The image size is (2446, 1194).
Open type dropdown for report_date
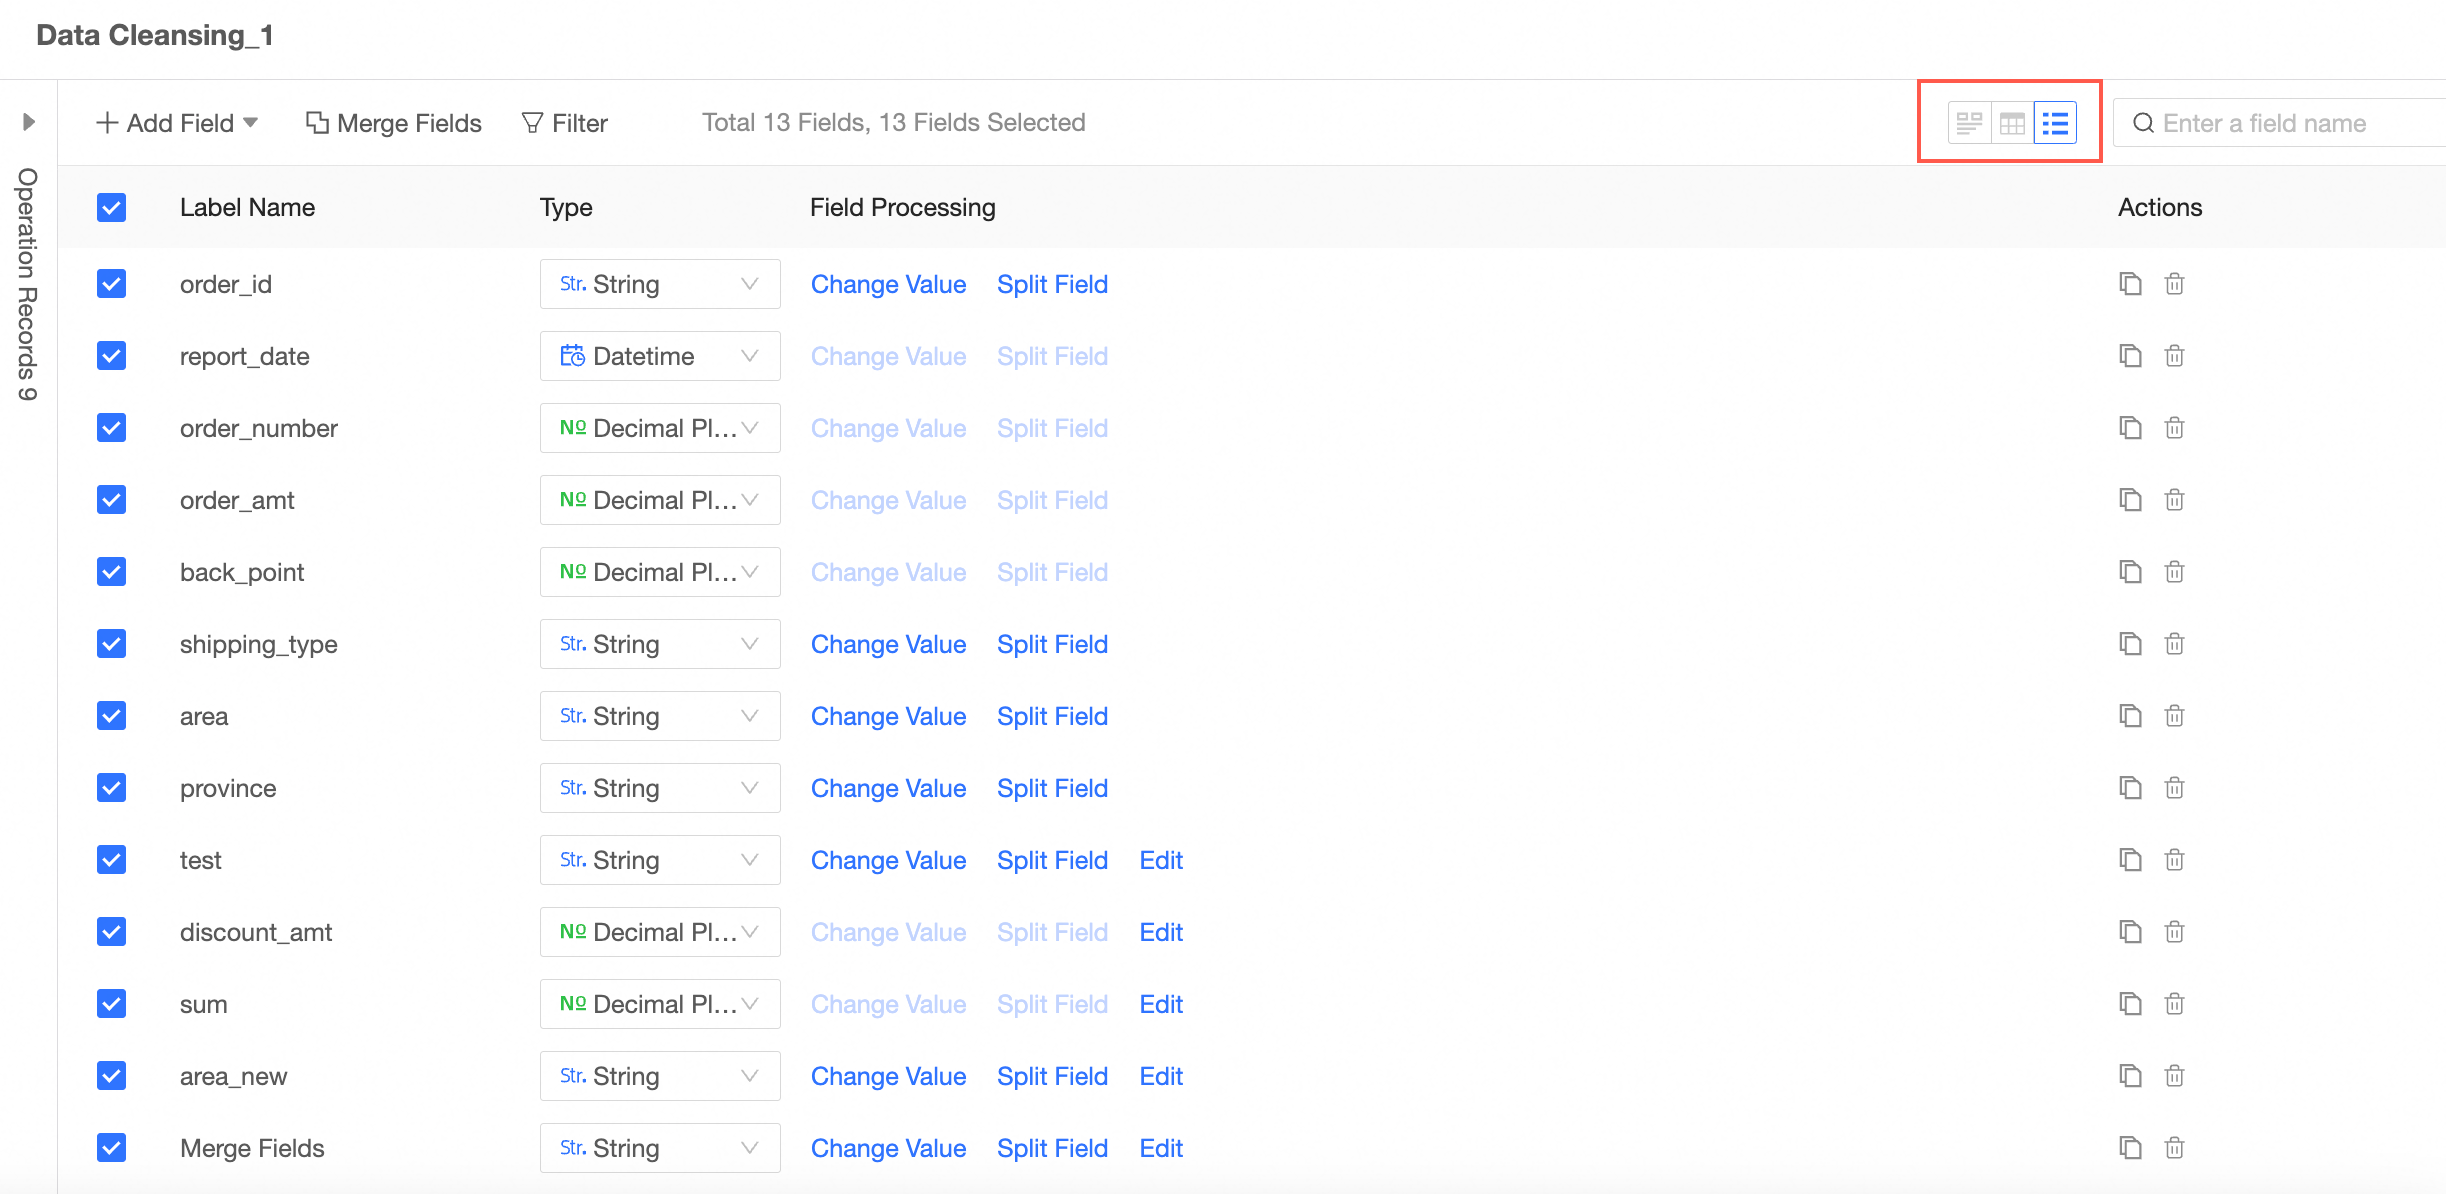(659, 356)
